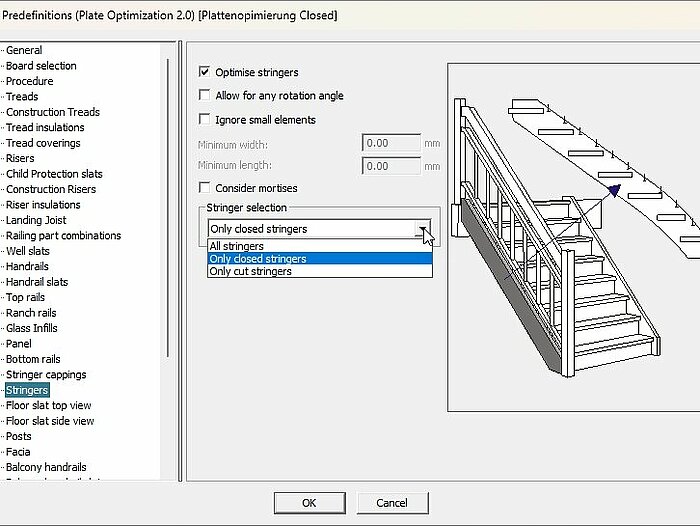The width and height of the screenshot is (700, 526).
Task: Enable Allow for any rotation angle
Action: 204,95
